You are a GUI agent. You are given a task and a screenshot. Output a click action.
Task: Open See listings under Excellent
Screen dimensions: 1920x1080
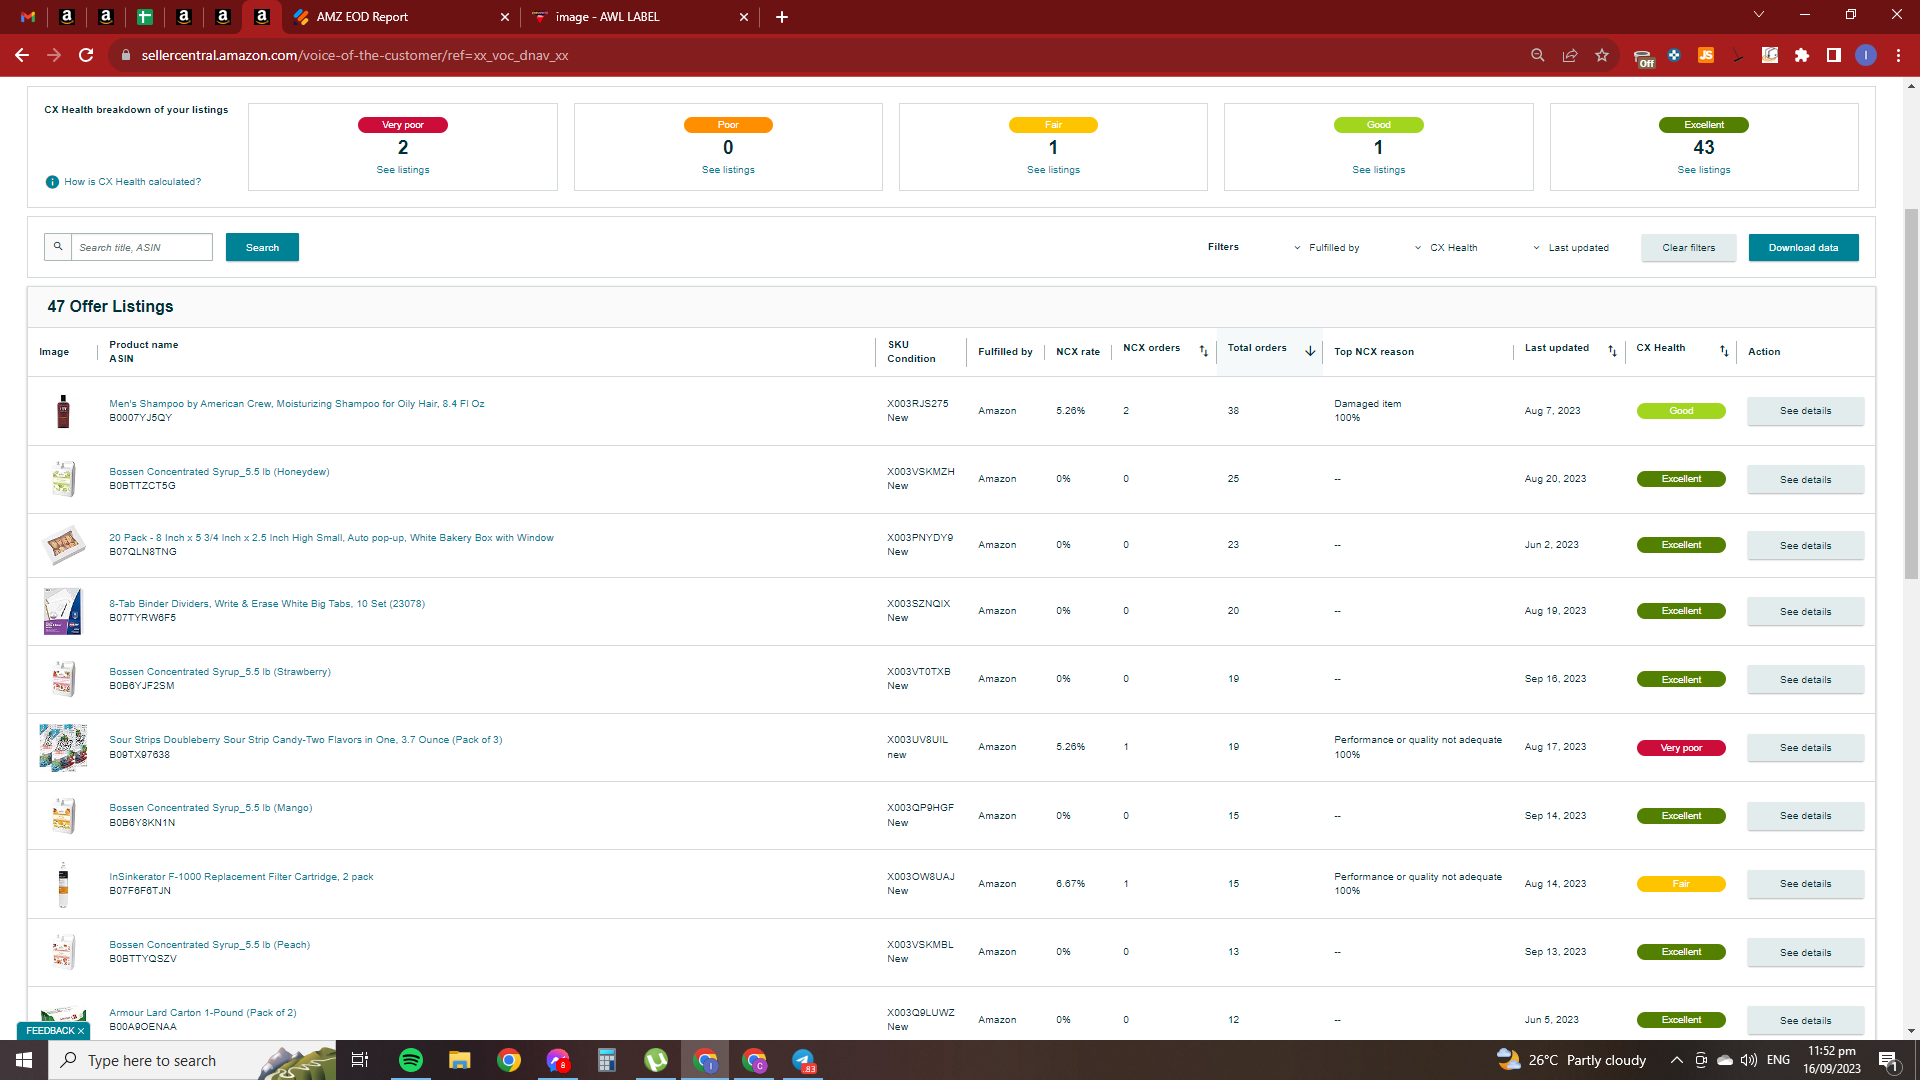[x=1704, y=170]
